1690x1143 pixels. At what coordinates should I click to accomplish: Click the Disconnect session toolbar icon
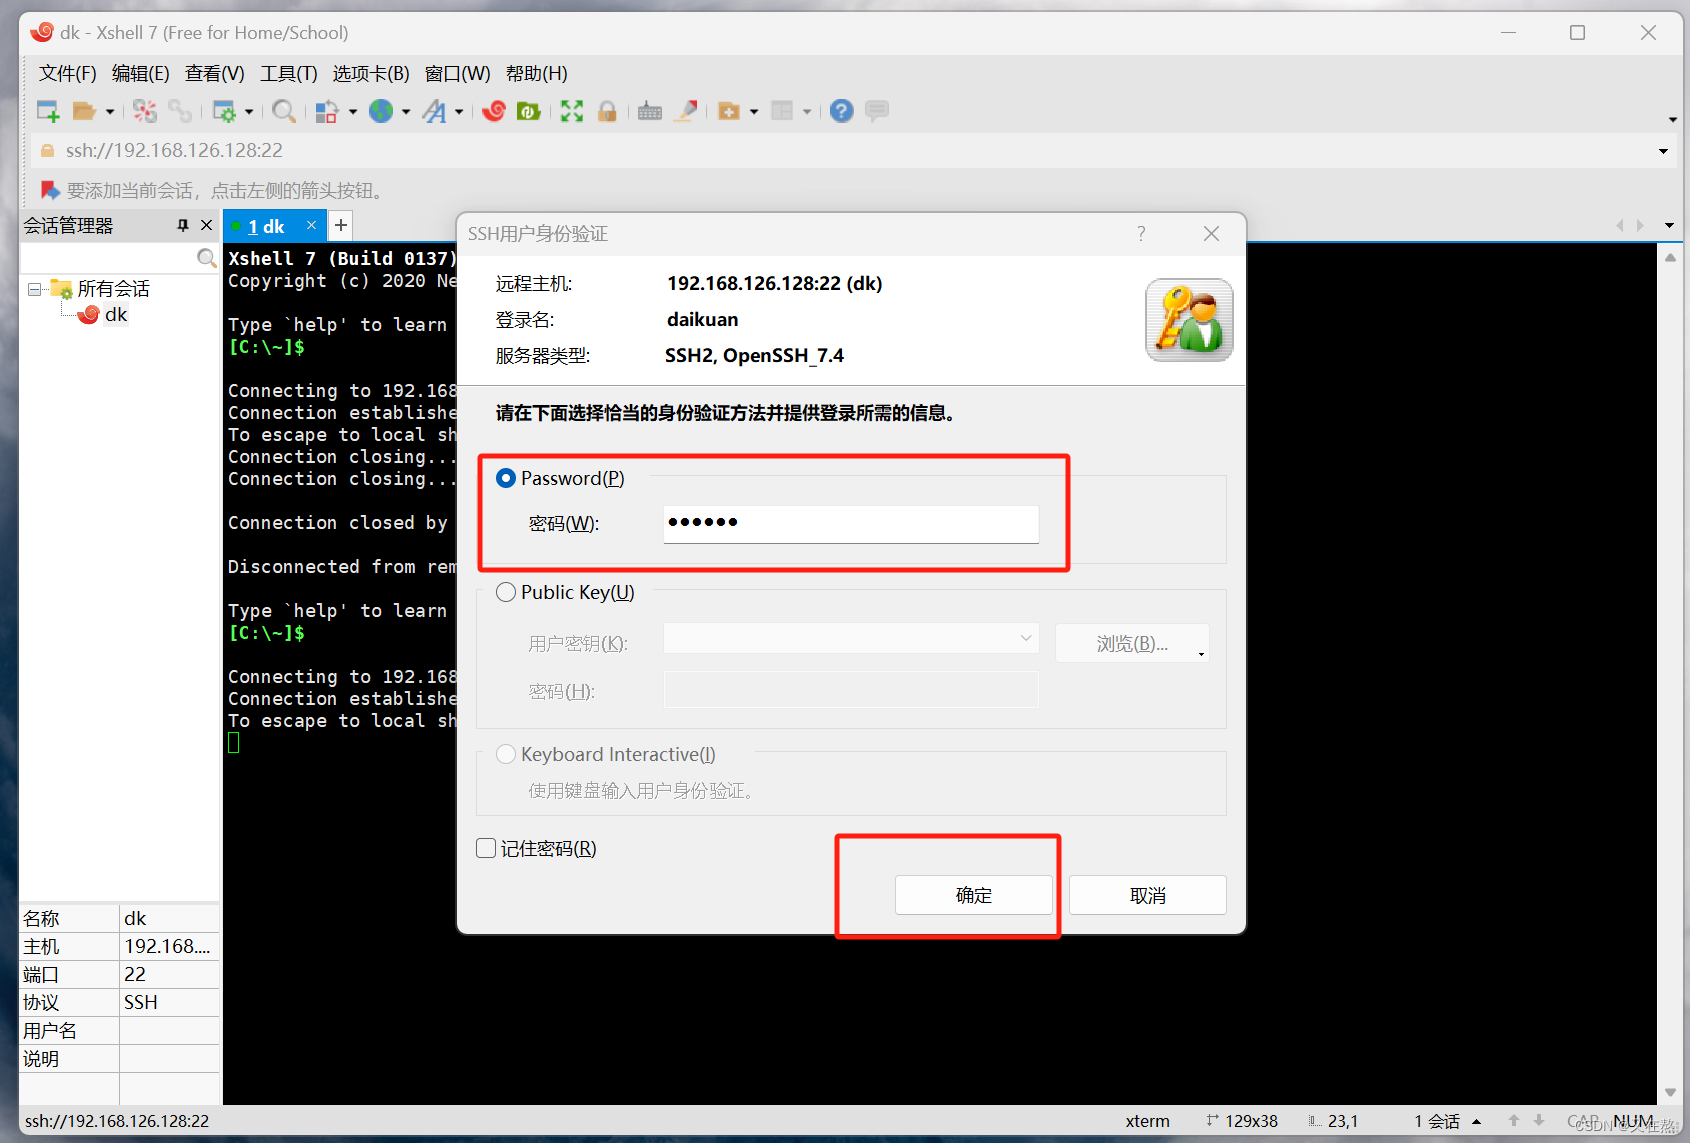coord(145,111)
